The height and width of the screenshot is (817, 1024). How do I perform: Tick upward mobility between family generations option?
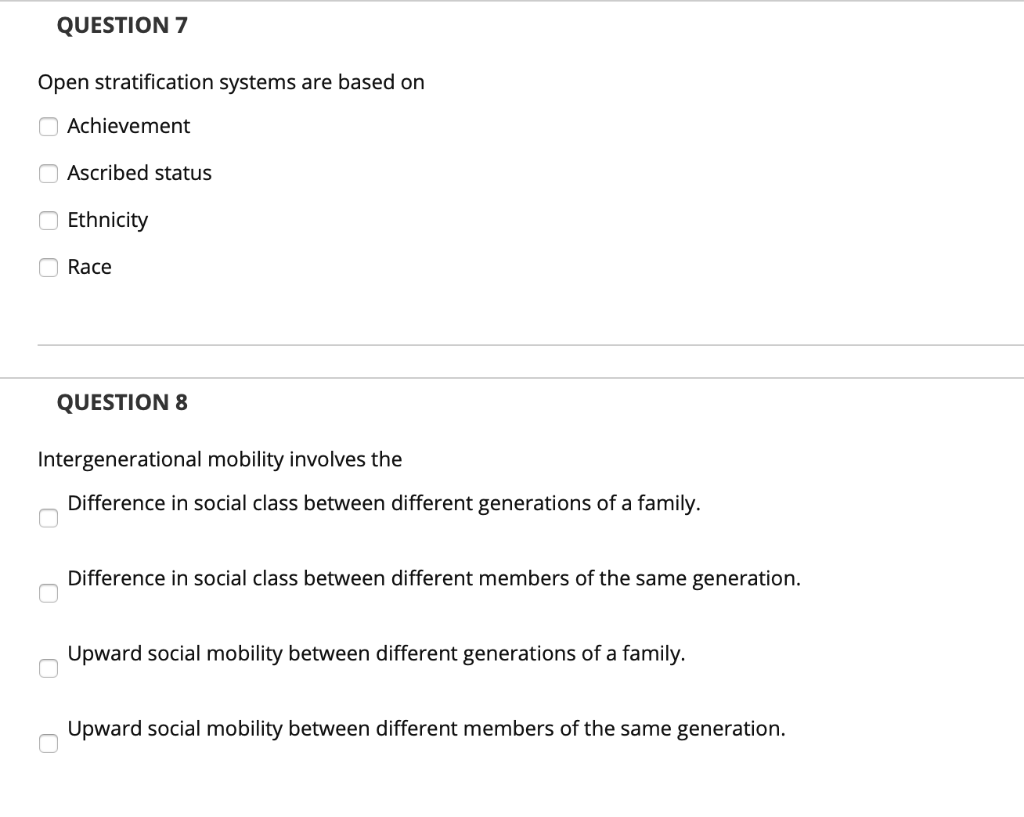(48, 667)
